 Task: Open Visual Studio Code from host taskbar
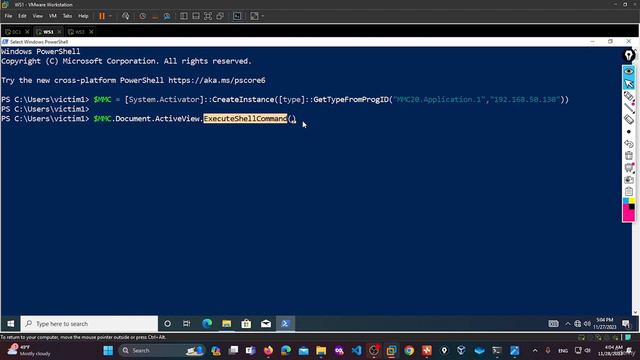coord(356,351)
